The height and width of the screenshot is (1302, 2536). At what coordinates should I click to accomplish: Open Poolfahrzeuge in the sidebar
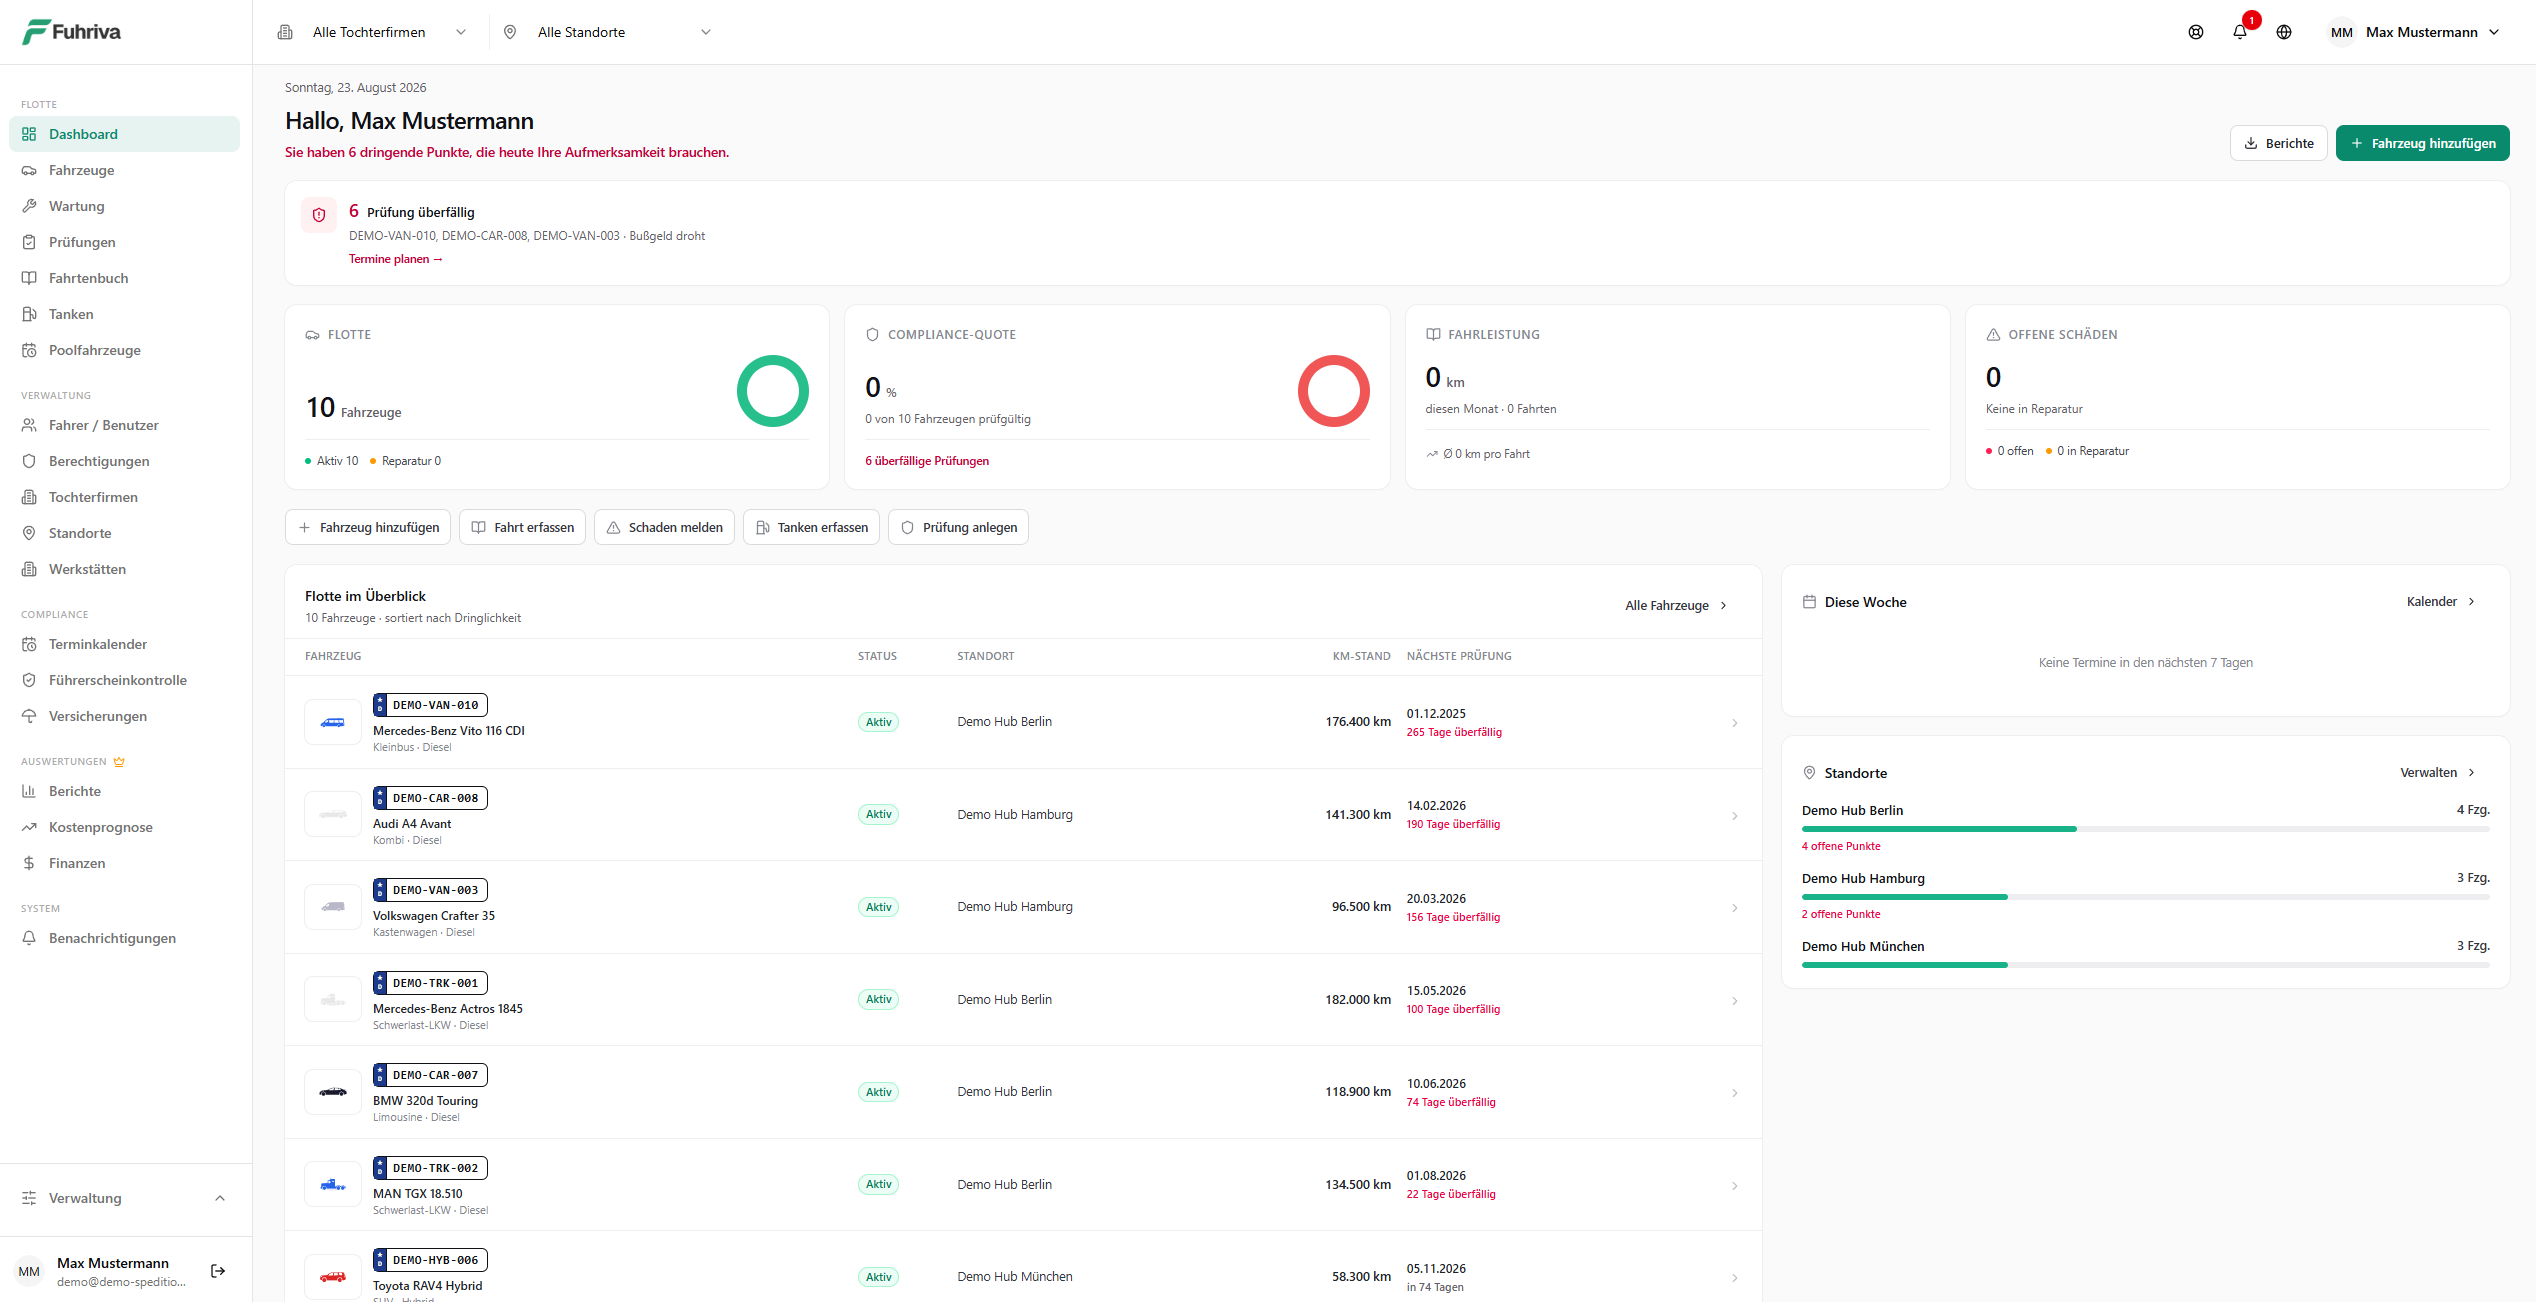[125, 350]
